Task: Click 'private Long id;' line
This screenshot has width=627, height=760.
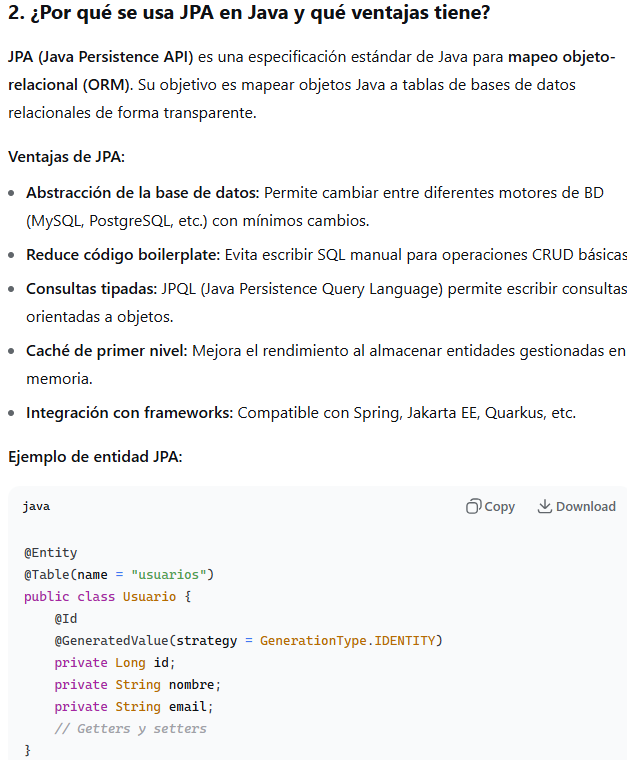Action: pyautogui.click(x=115, y=663)
